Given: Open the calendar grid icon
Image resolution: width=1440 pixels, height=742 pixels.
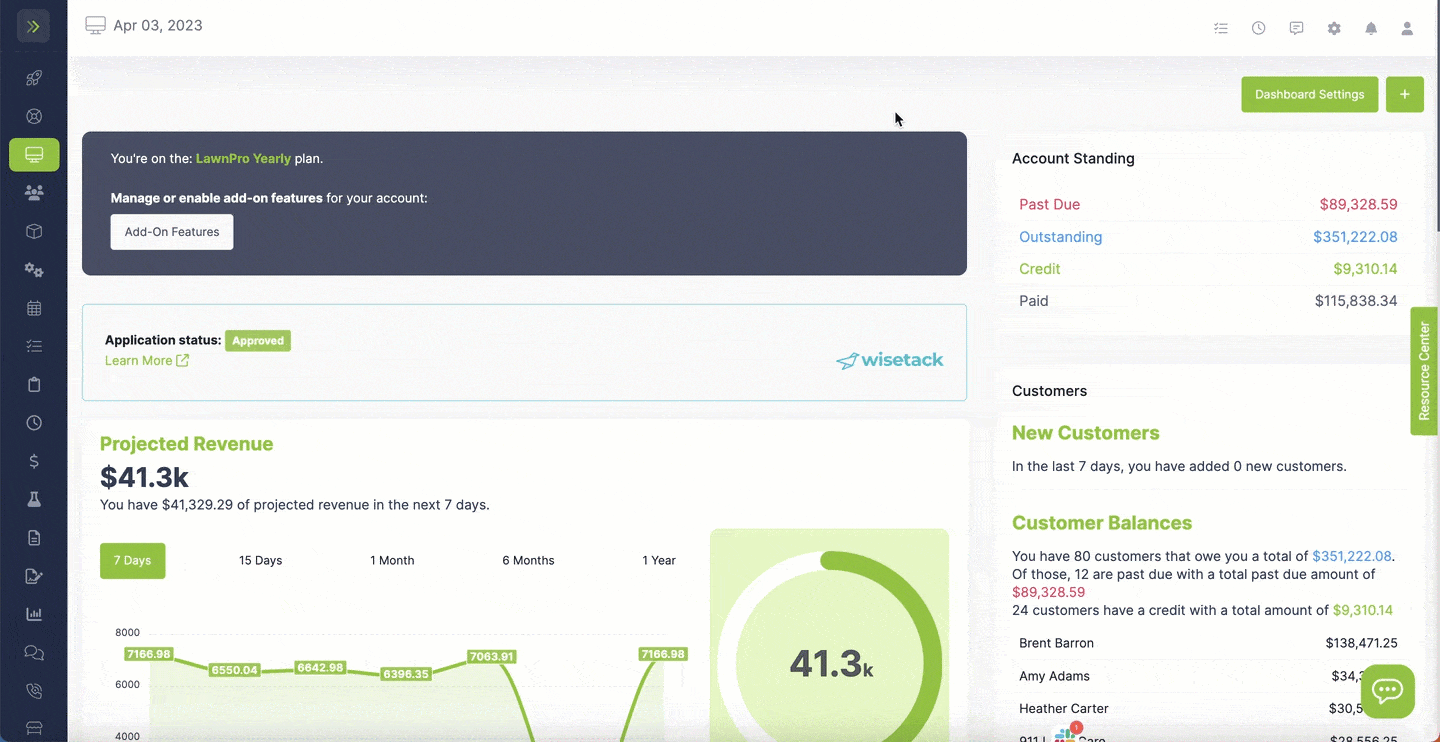Looking at the screenshot, I should click(x=34, y=308).
